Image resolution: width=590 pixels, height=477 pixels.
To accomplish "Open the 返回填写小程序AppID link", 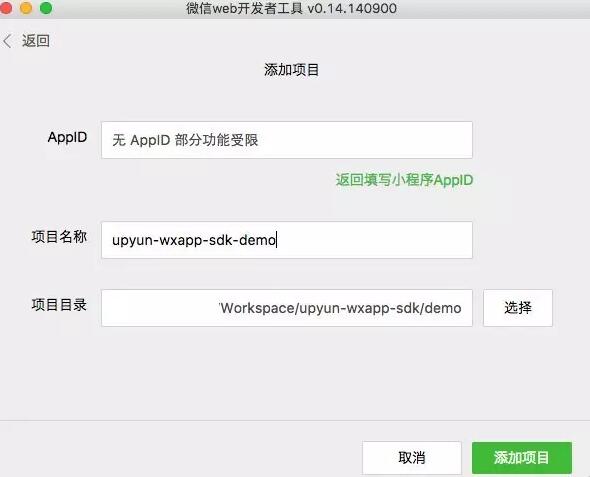I will tap(404, 180).
